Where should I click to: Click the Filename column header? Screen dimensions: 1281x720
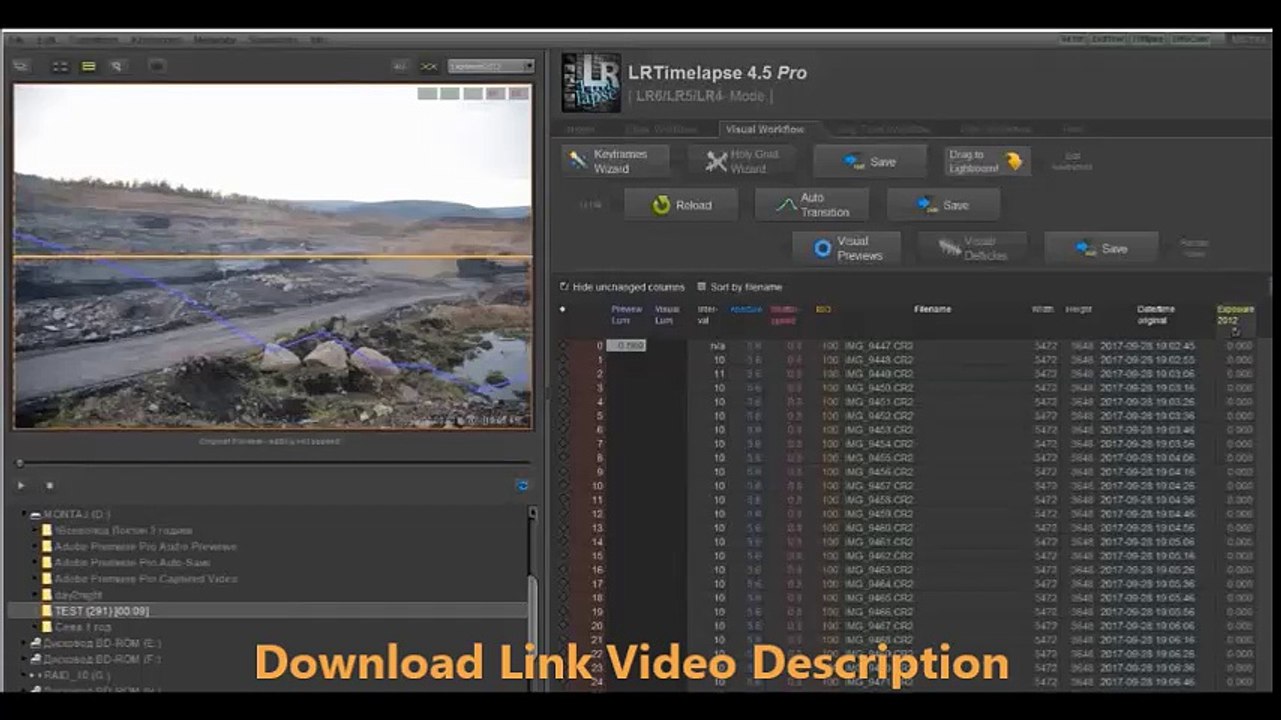click(x=932, y=309)
